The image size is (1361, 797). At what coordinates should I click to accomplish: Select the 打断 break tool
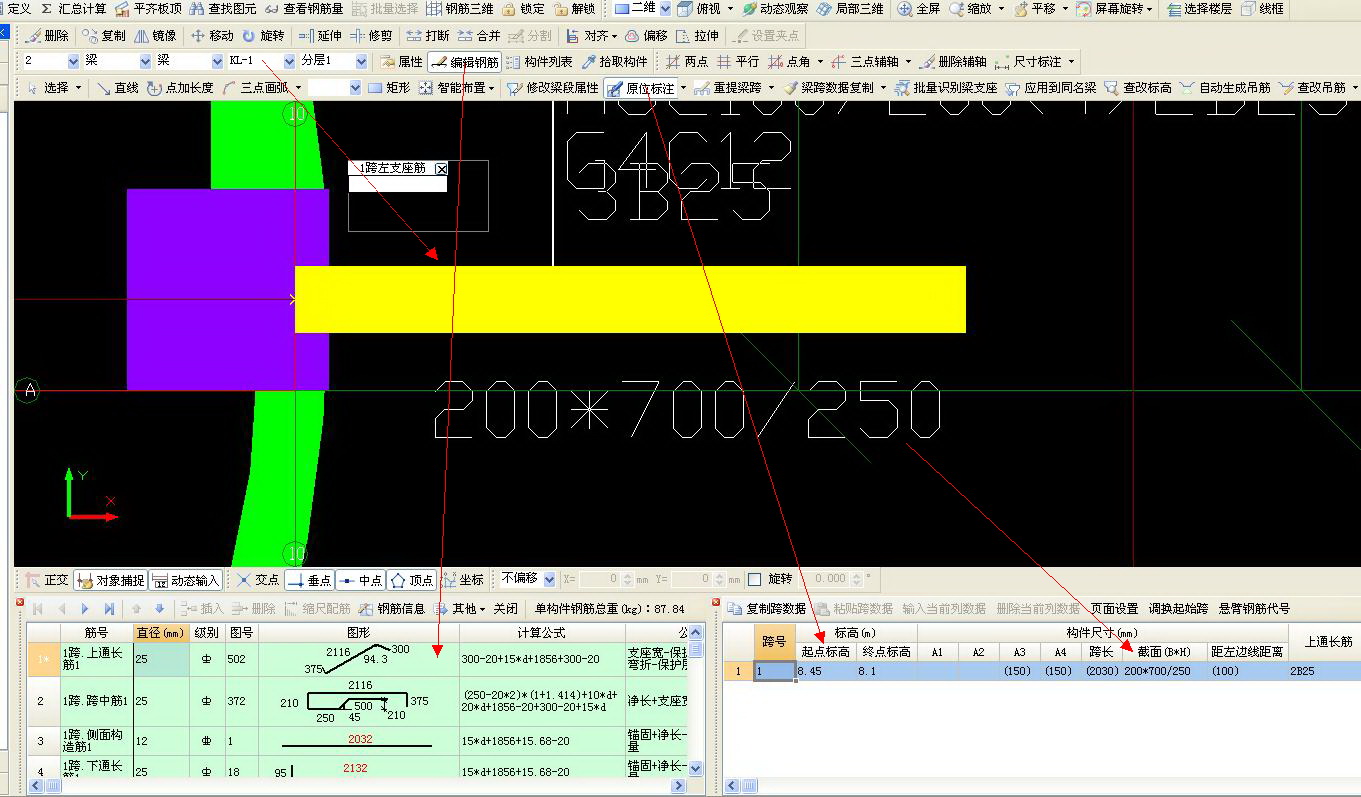point(428,35)
